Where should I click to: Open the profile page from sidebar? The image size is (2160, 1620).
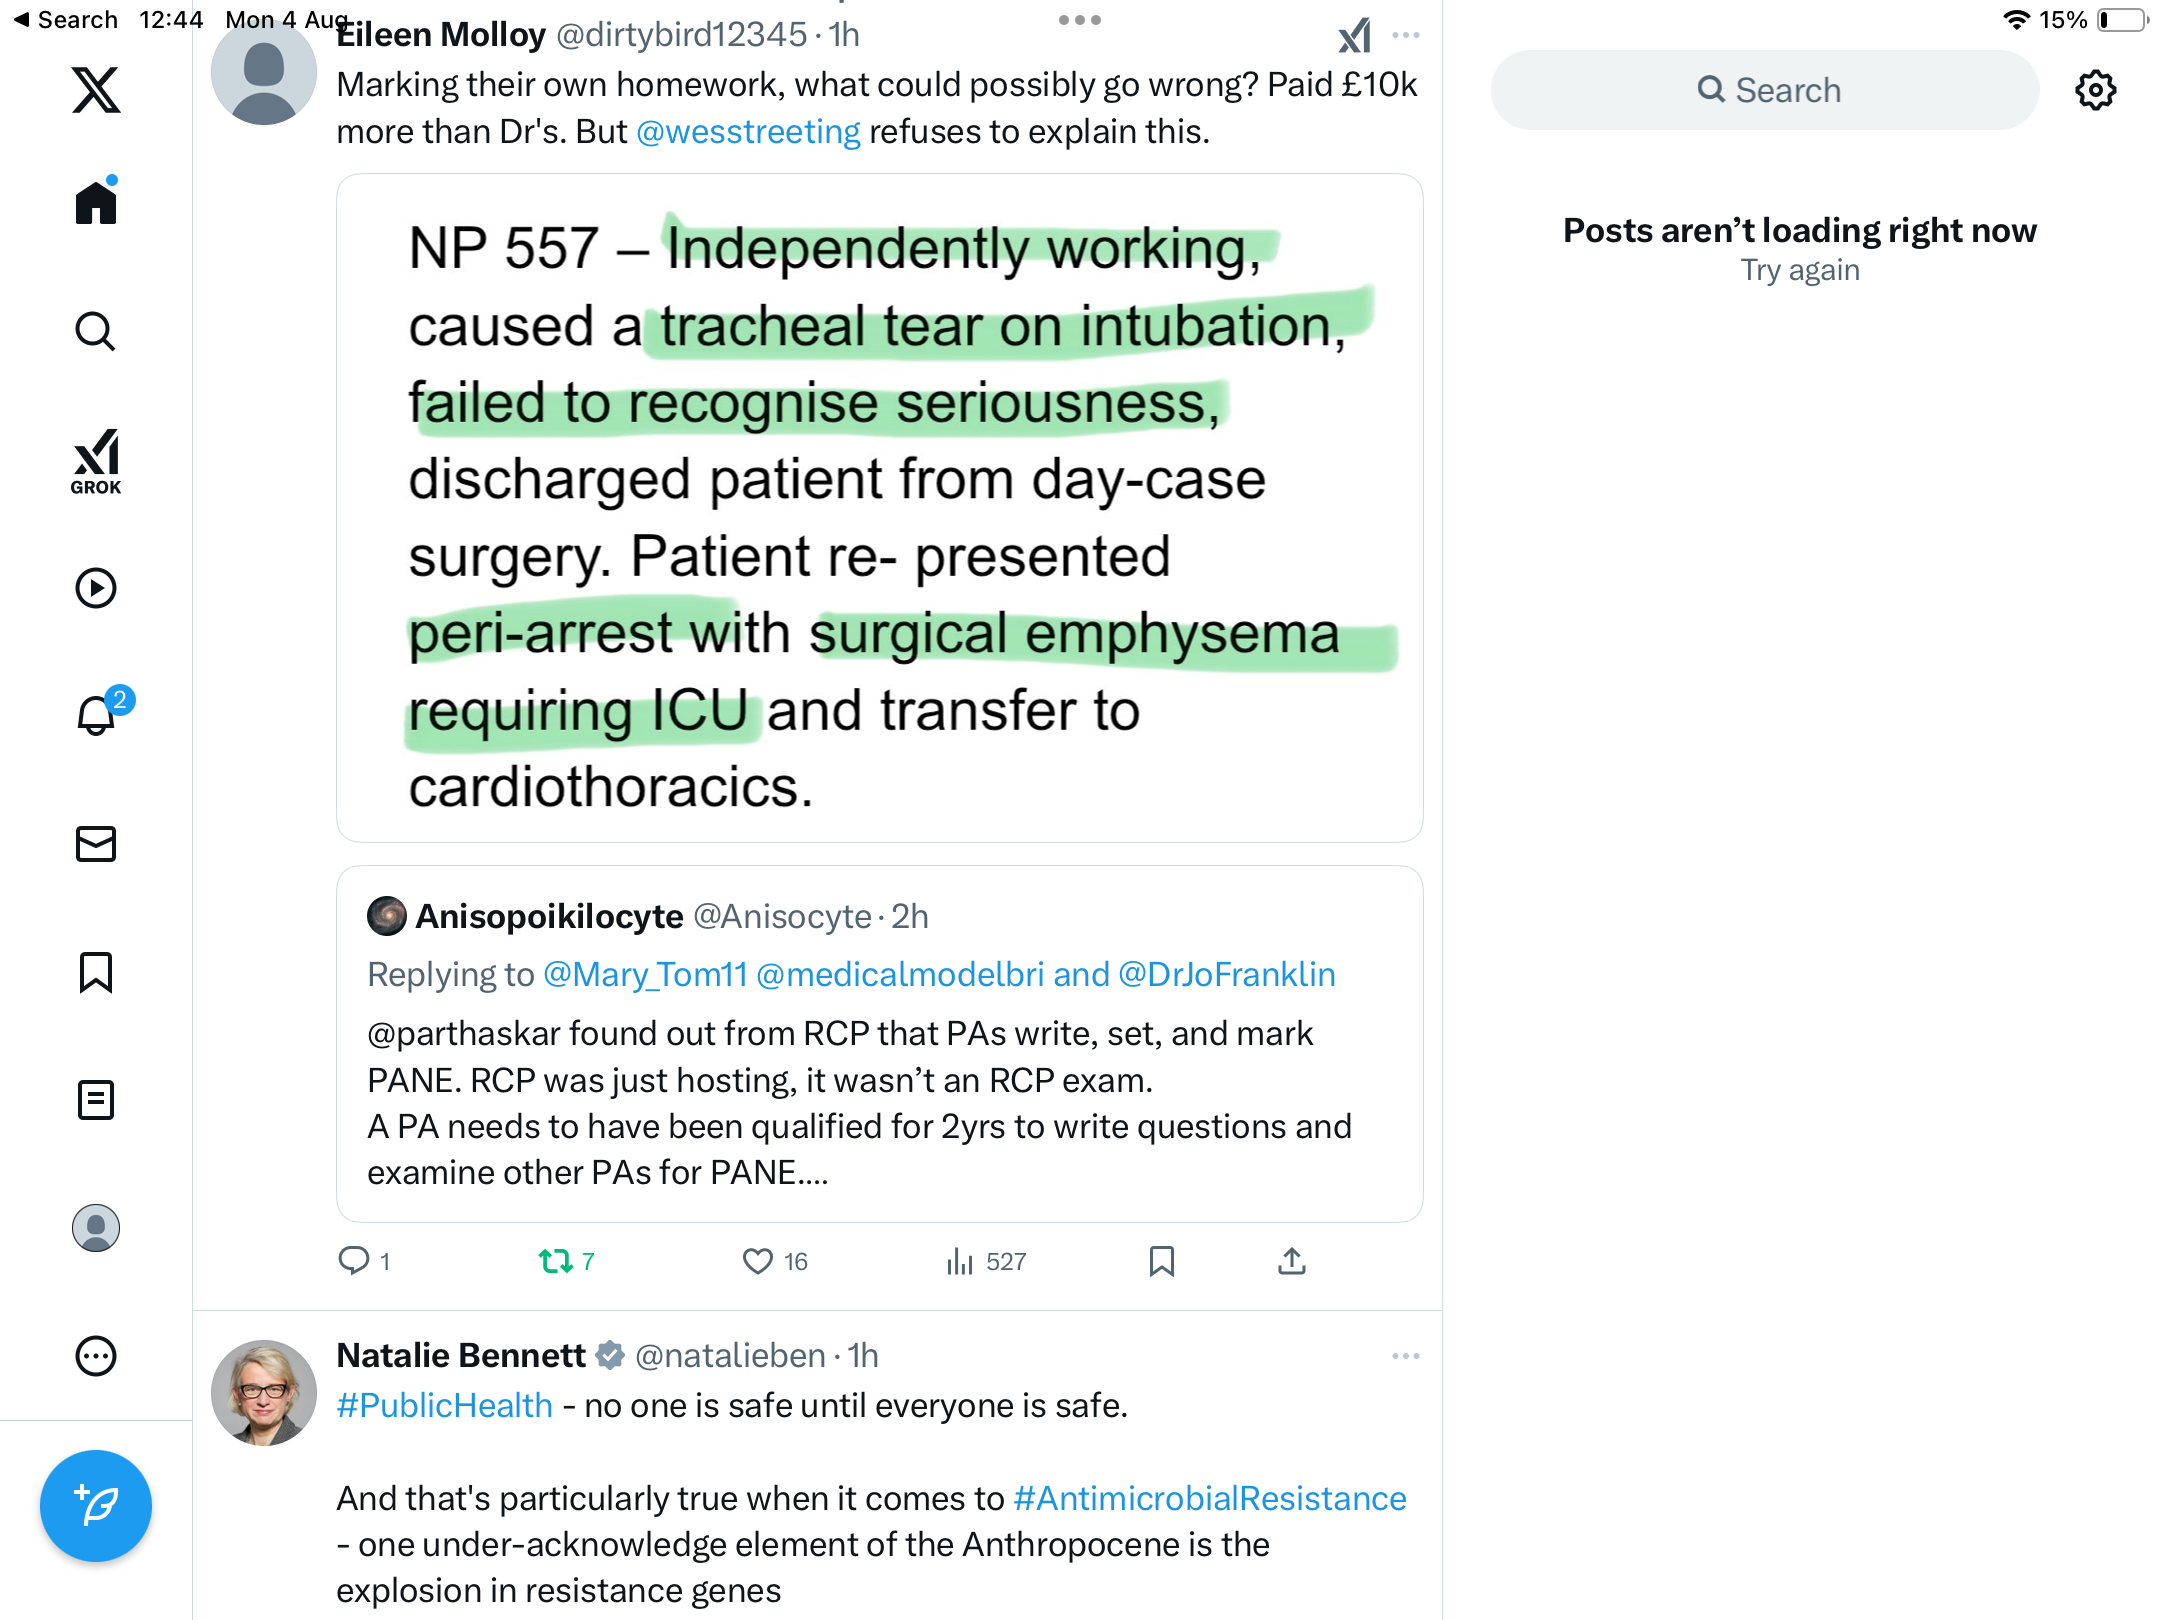click(96, 1228)
